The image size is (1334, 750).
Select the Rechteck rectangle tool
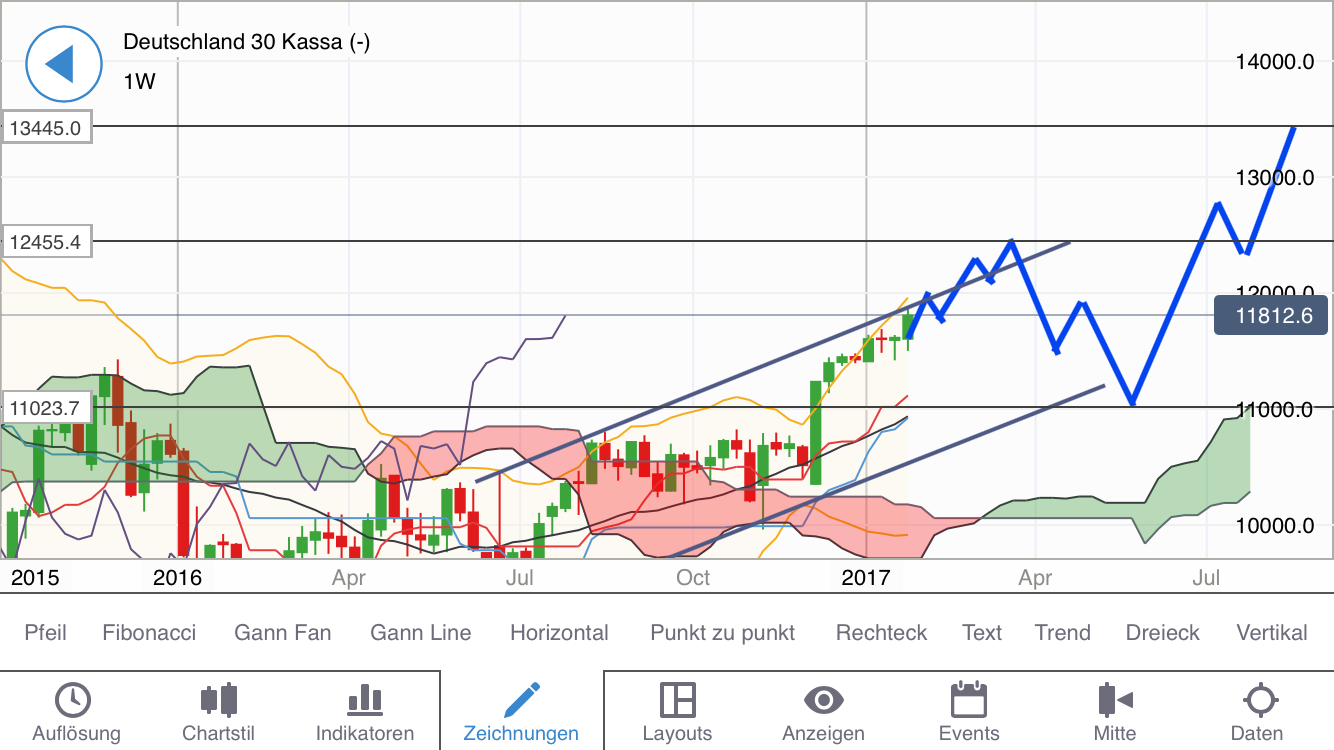(881, 632)
